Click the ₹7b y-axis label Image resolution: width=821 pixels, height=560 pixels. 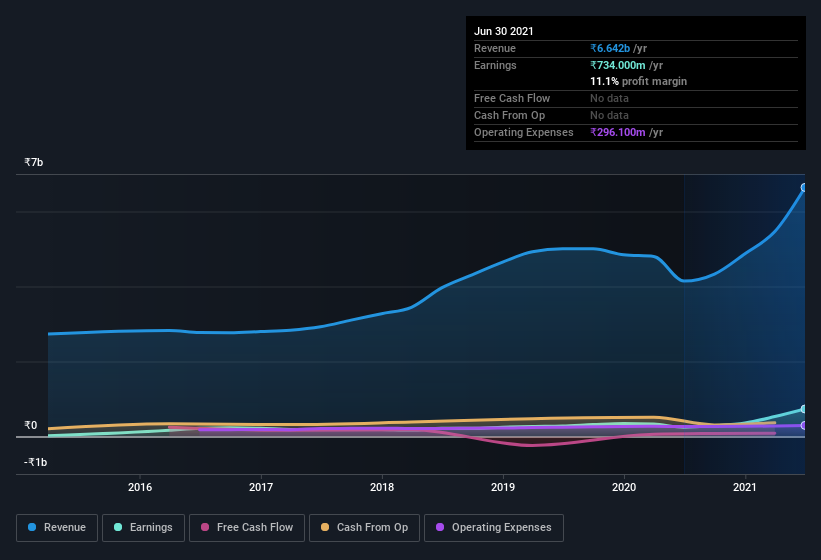(x=34, y=162)
